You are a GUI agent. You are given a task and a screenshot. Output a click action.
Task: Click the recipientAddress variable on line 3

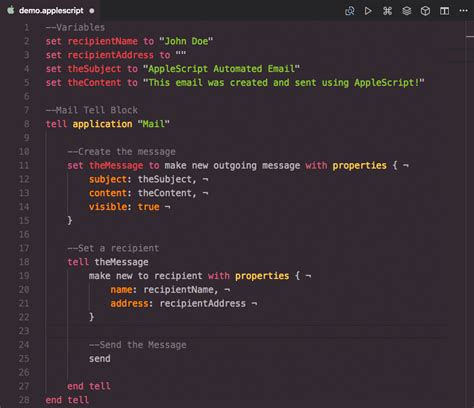pyautogui.click(x=110, y=55)
